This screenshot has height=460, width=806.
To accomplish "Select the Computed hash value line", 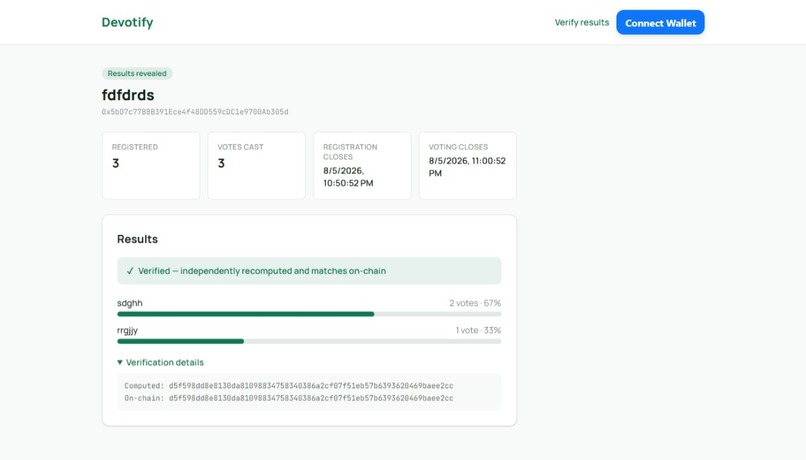I will 289,385.
